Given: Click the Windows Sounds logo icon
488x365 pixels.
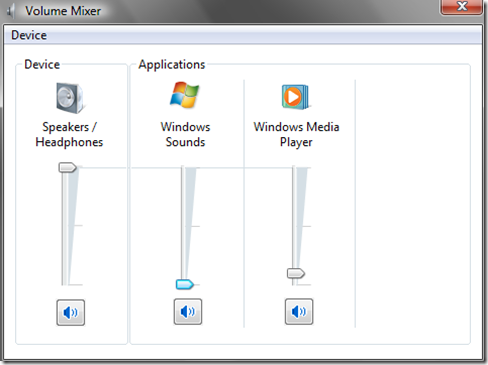Looking at the screenshot, I should point(184,95).
